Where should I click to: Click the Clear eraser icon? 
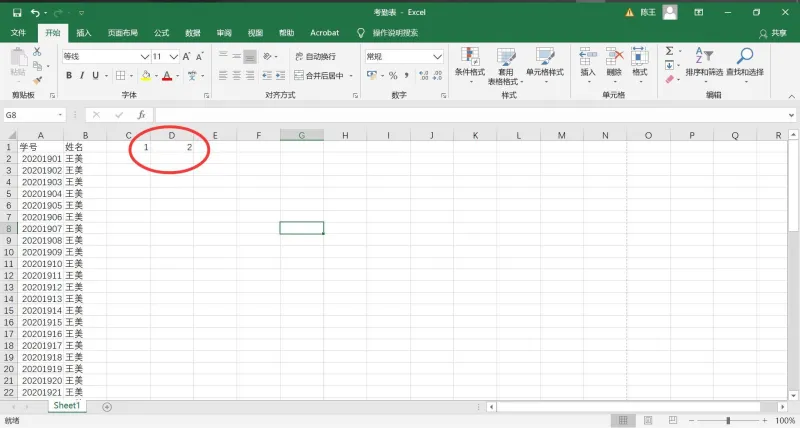pos(669,79)
